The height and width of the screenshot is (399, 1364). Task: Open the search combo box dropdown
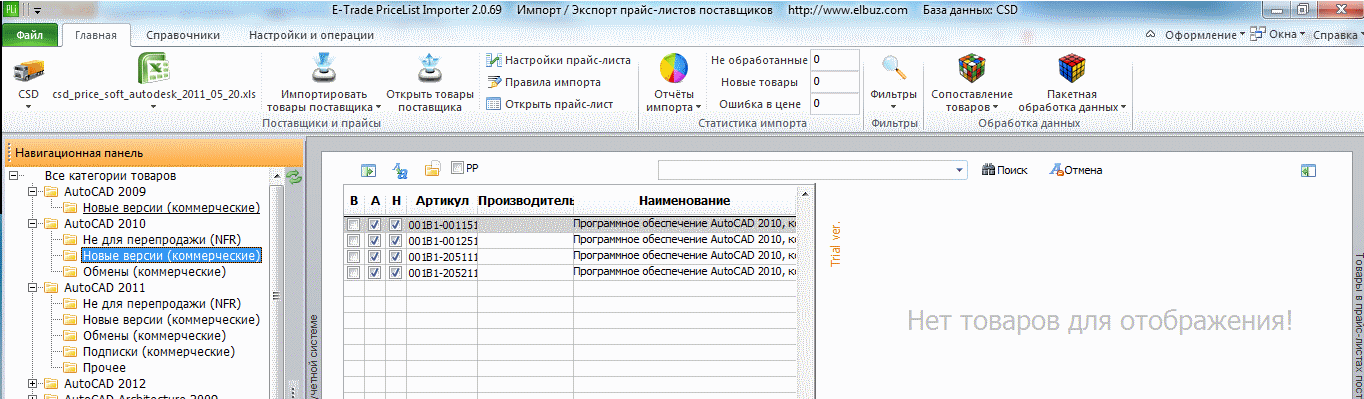(x=960, y=170)
